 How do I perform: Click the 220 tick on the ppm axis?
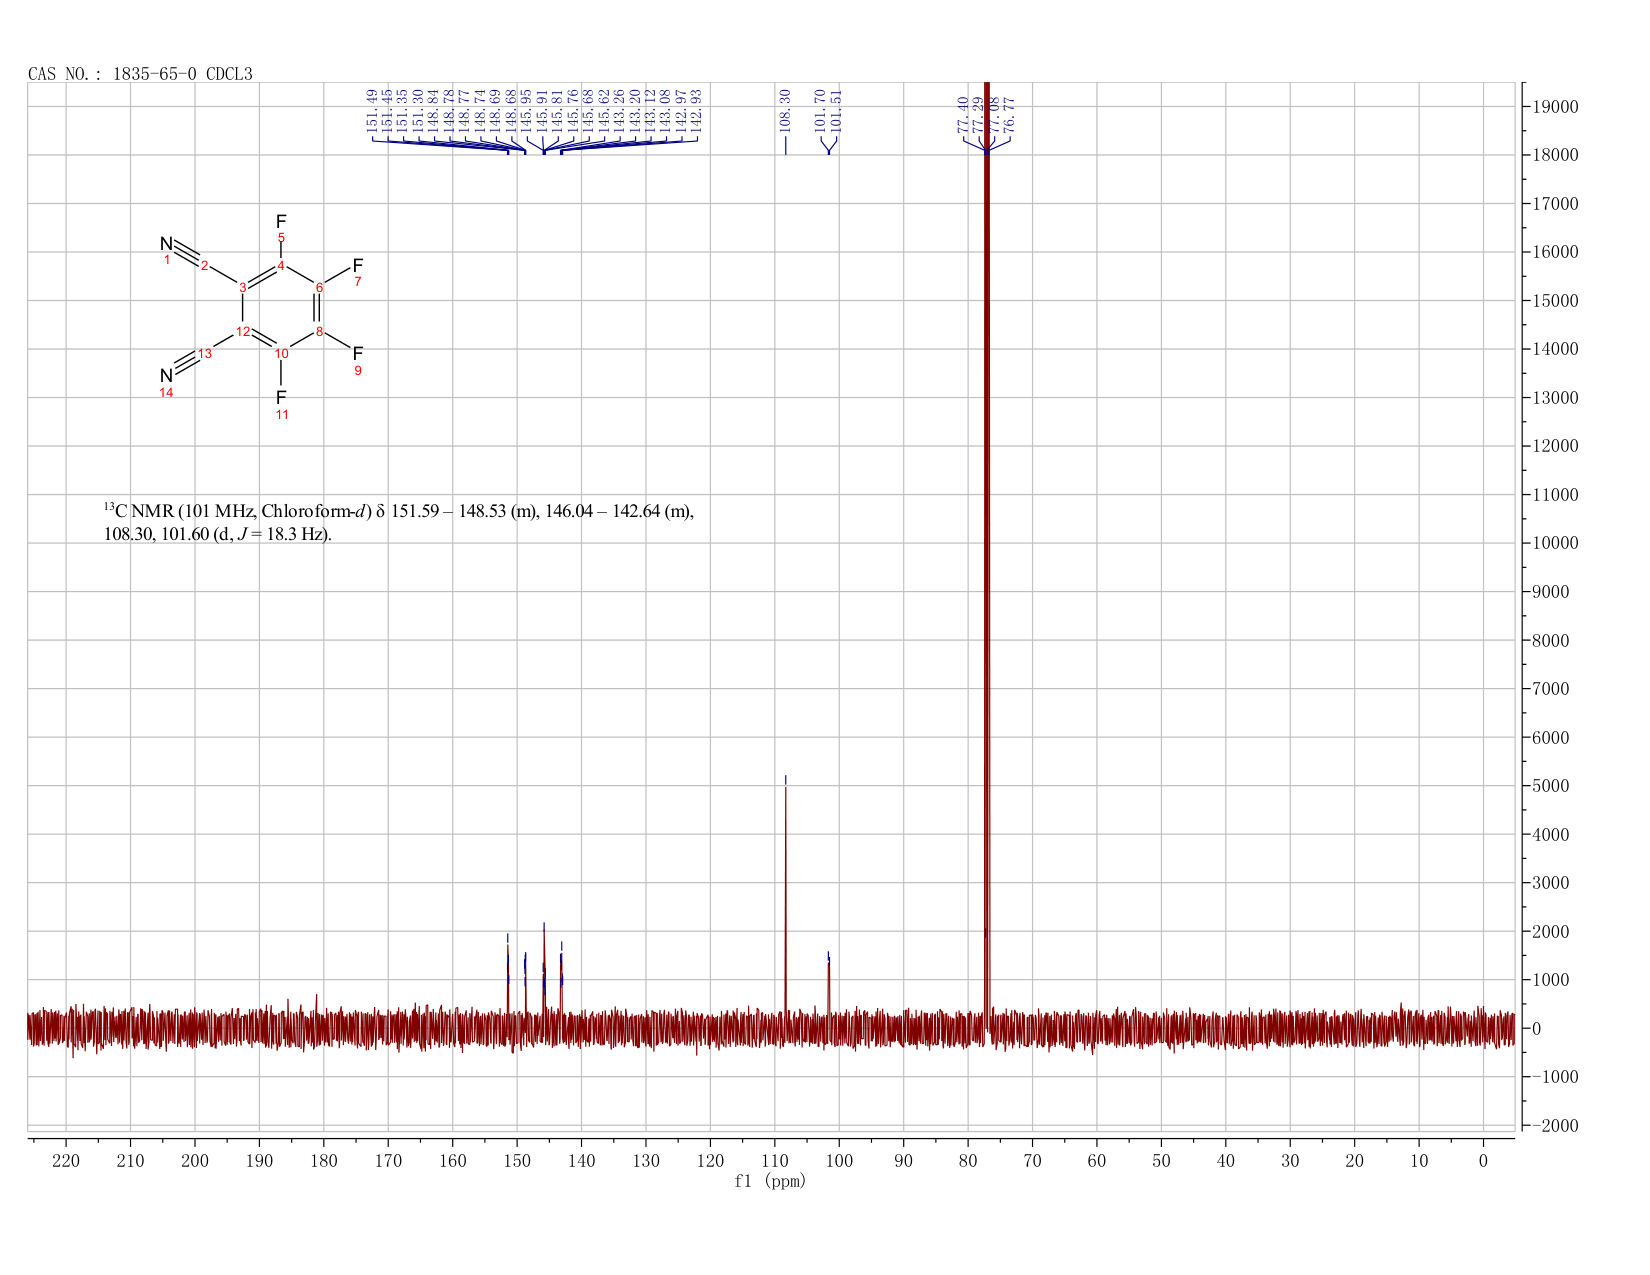click(66, 1160)
